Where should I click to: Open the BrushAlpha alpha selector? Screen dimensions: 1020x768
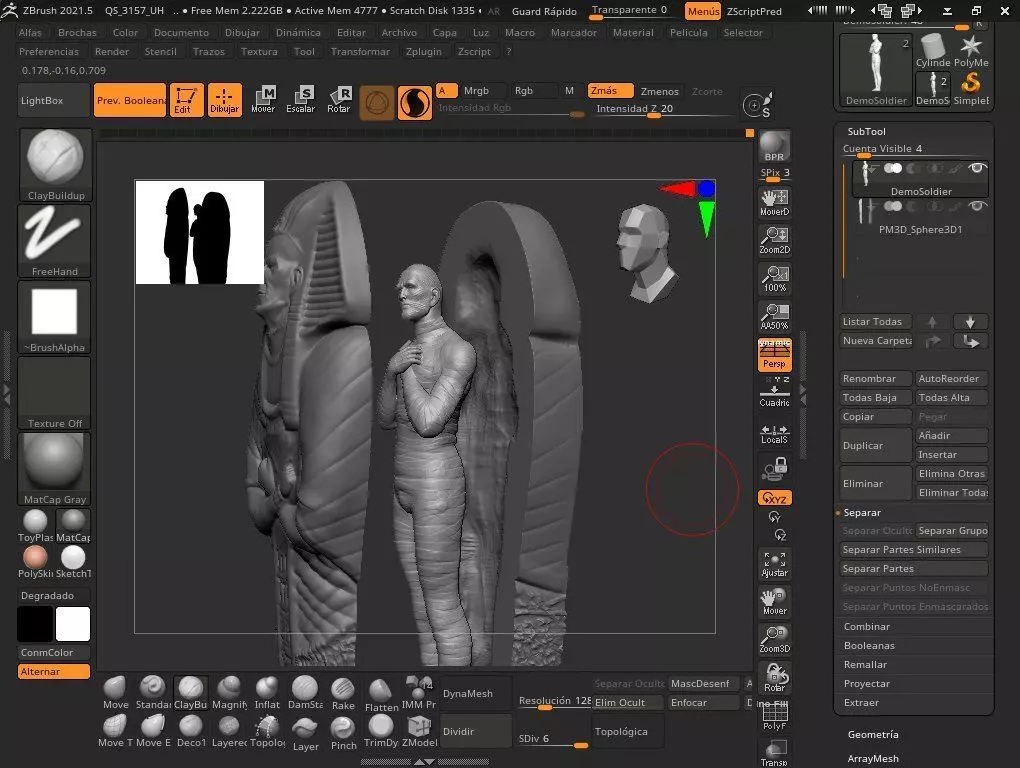[55, 317]
